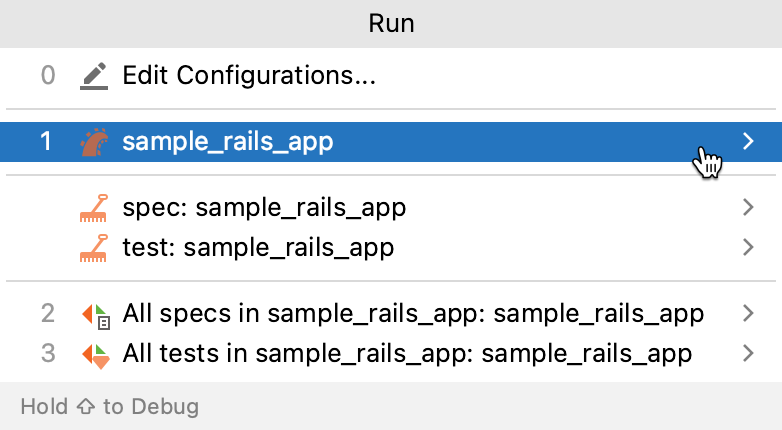
Task: Click the All specs RSpec icon
Action: [93, 315]
